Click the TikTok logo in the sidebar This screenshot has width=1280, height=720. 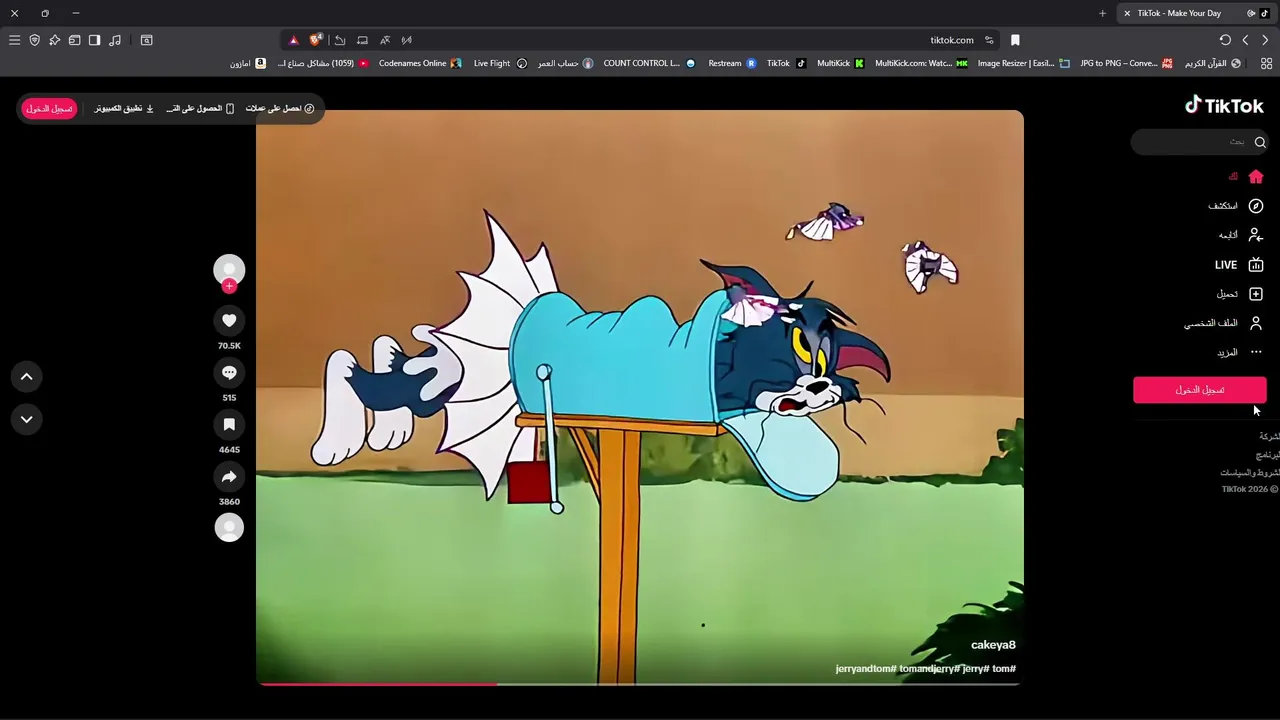[x=1224, y=105]
